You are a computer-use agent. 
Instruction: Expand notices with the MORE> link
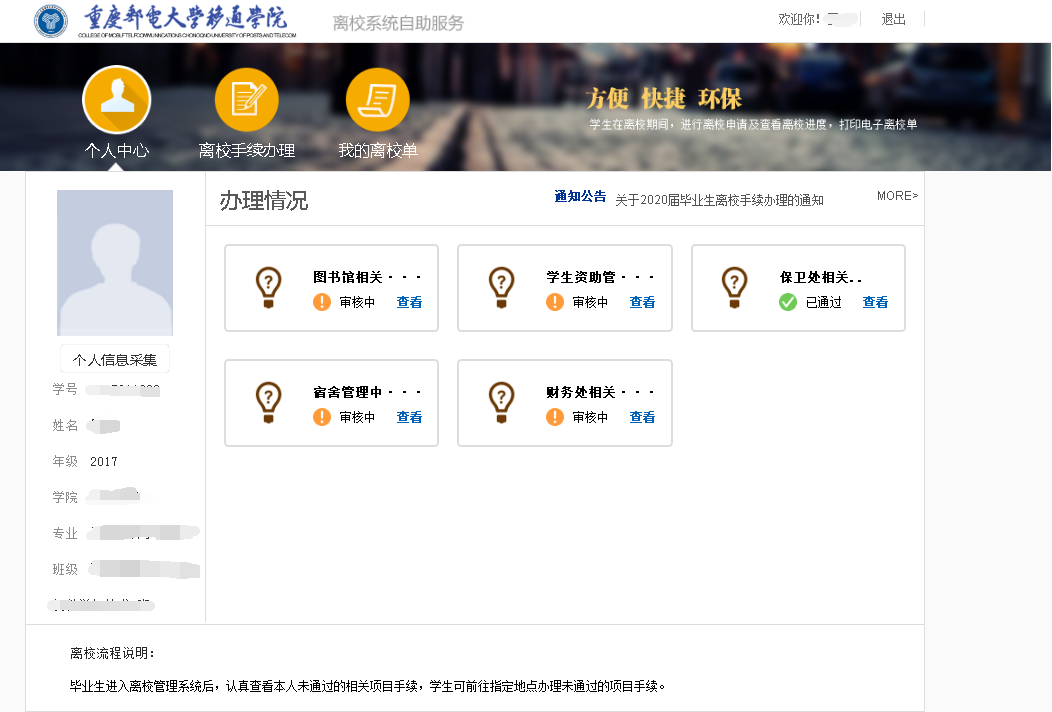point(897,196)
